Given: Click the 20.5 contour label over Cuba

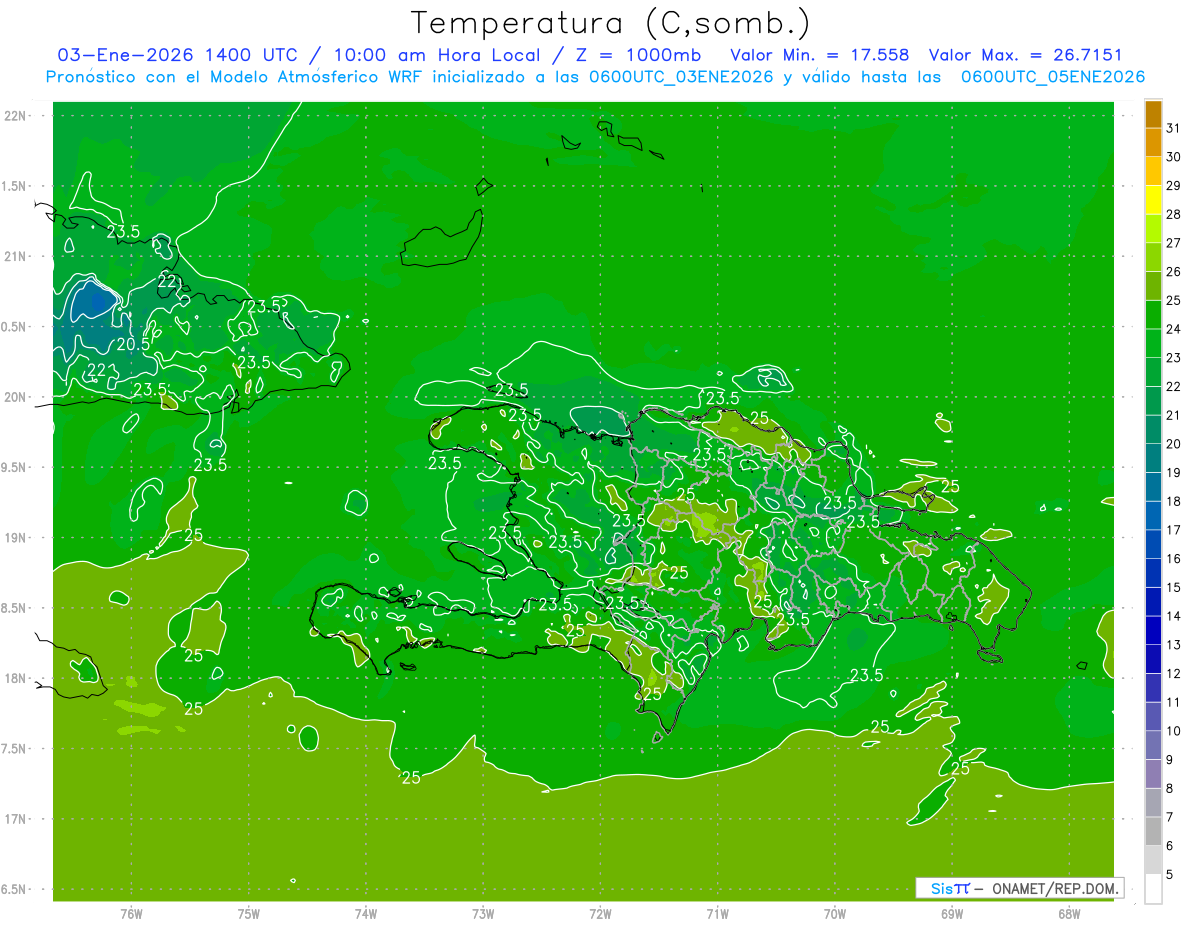Looking at the screenshot, I should [133, 344].
